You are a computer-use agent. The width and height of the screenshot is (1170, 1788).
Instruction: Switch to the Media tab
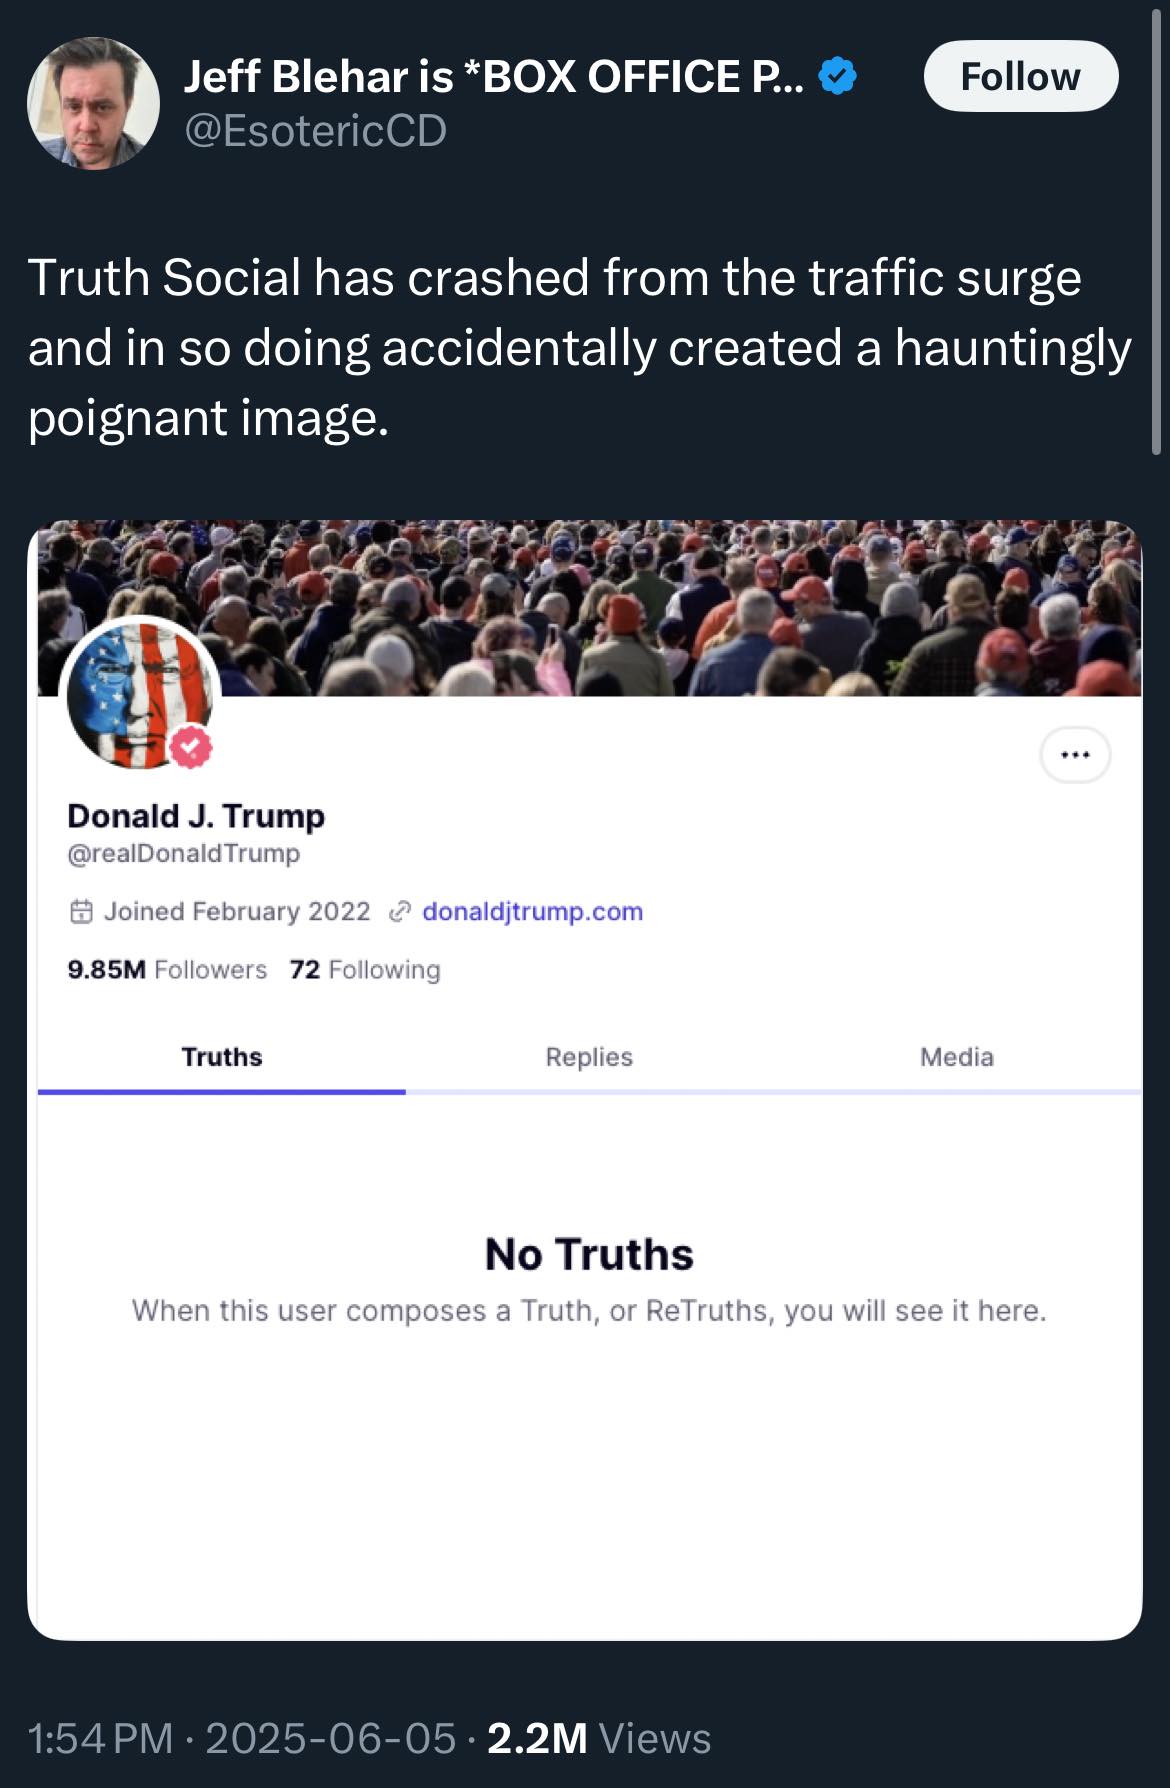[x=956, y=1057]
